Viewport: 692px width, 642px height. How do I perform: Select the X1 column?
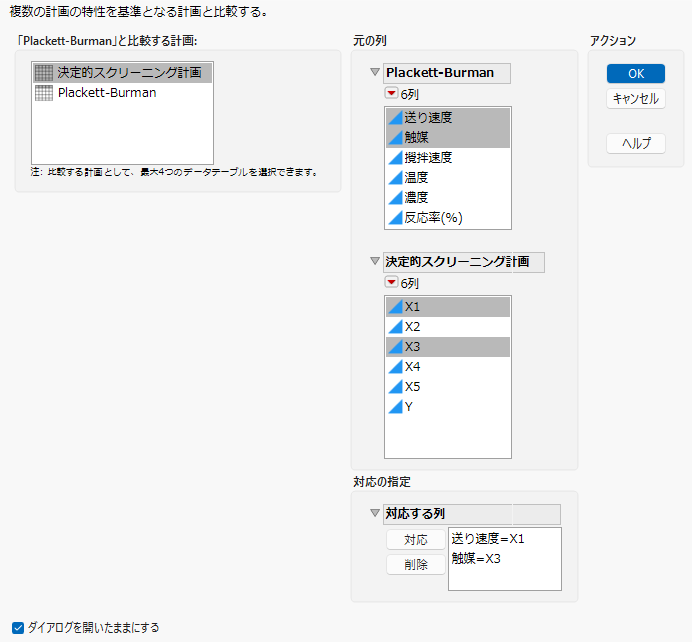point(448,307)
